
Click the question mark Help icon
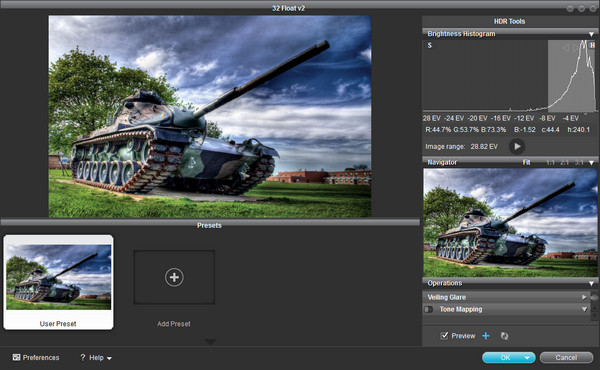coord(82,357)
